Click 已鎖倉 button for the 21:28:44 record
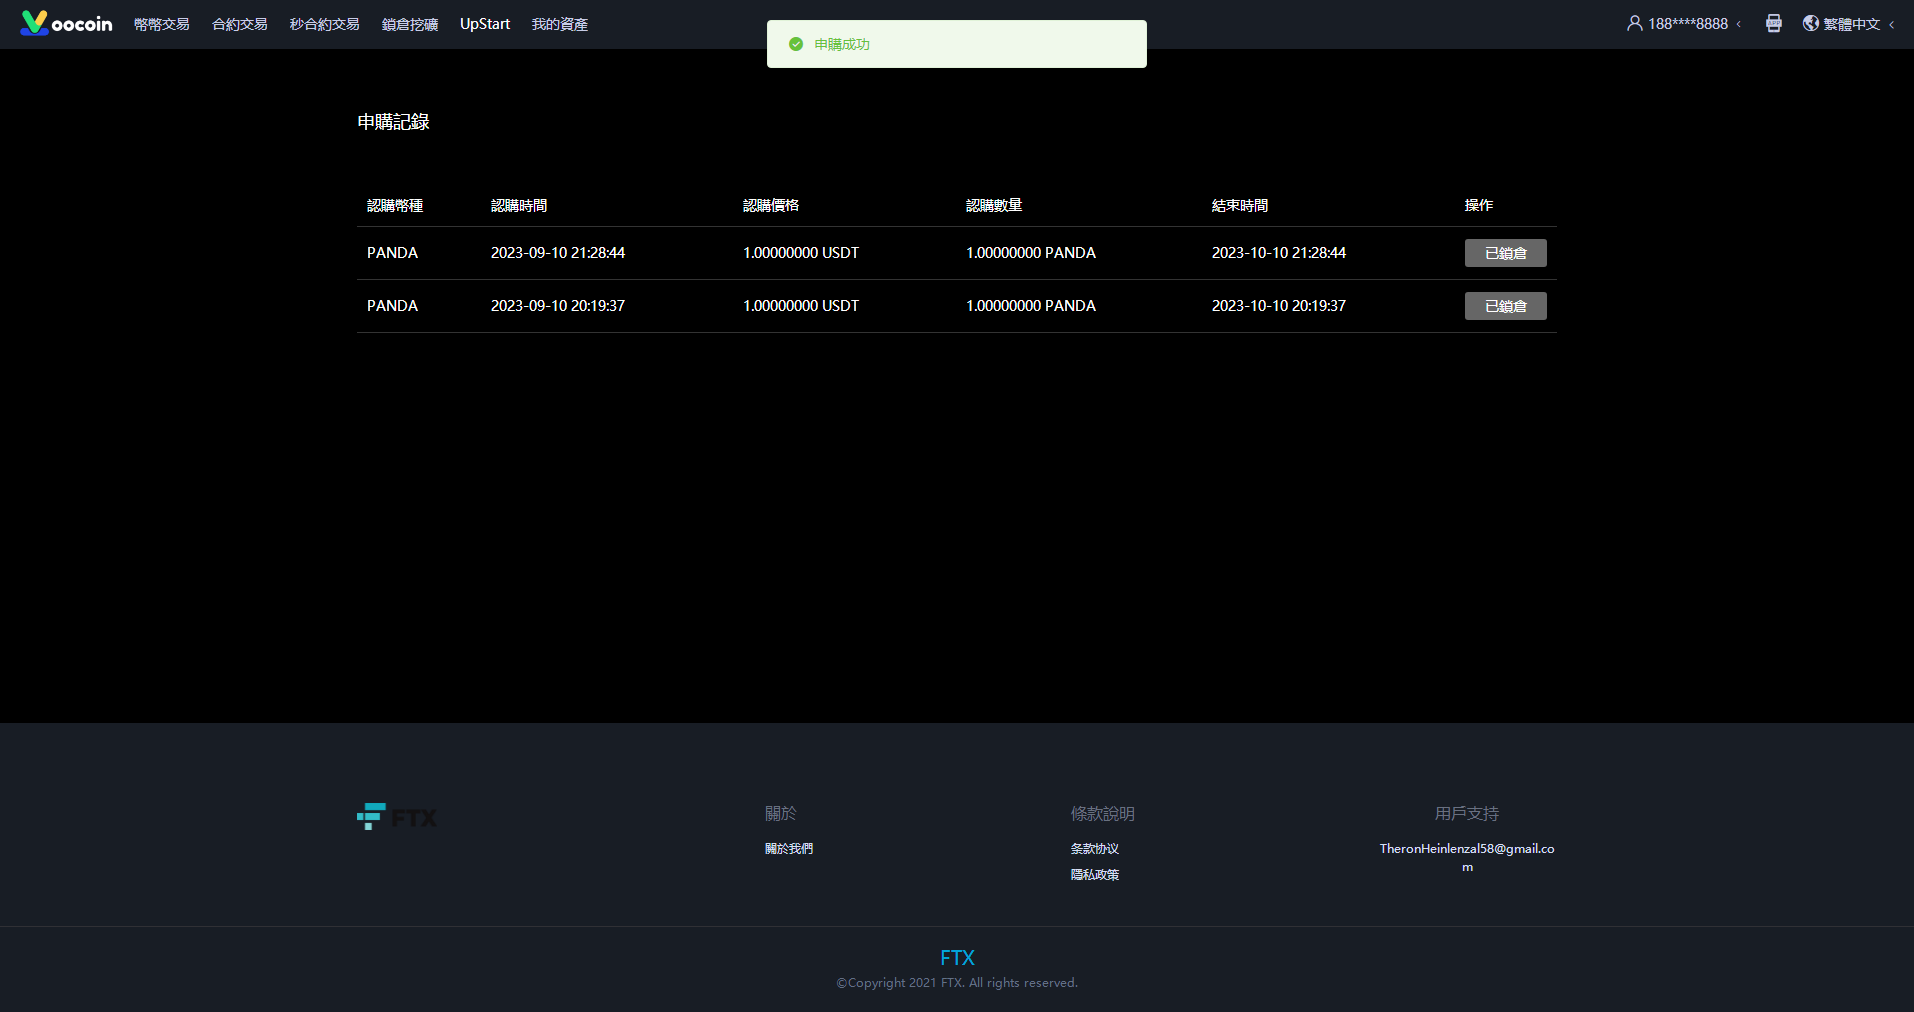 1505,253
